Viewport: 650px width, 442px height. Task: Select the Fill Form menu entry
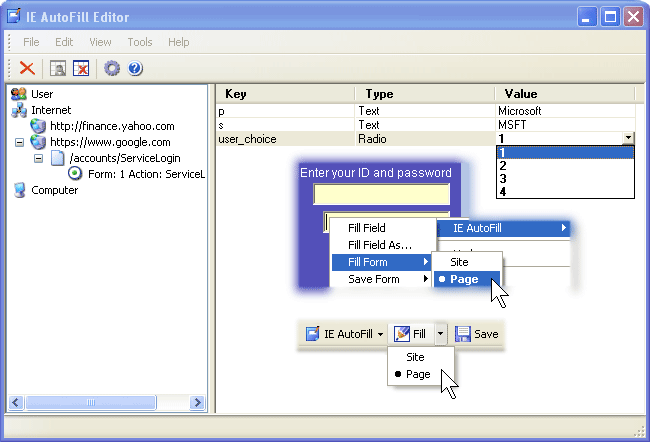click(x=381, y=262)
